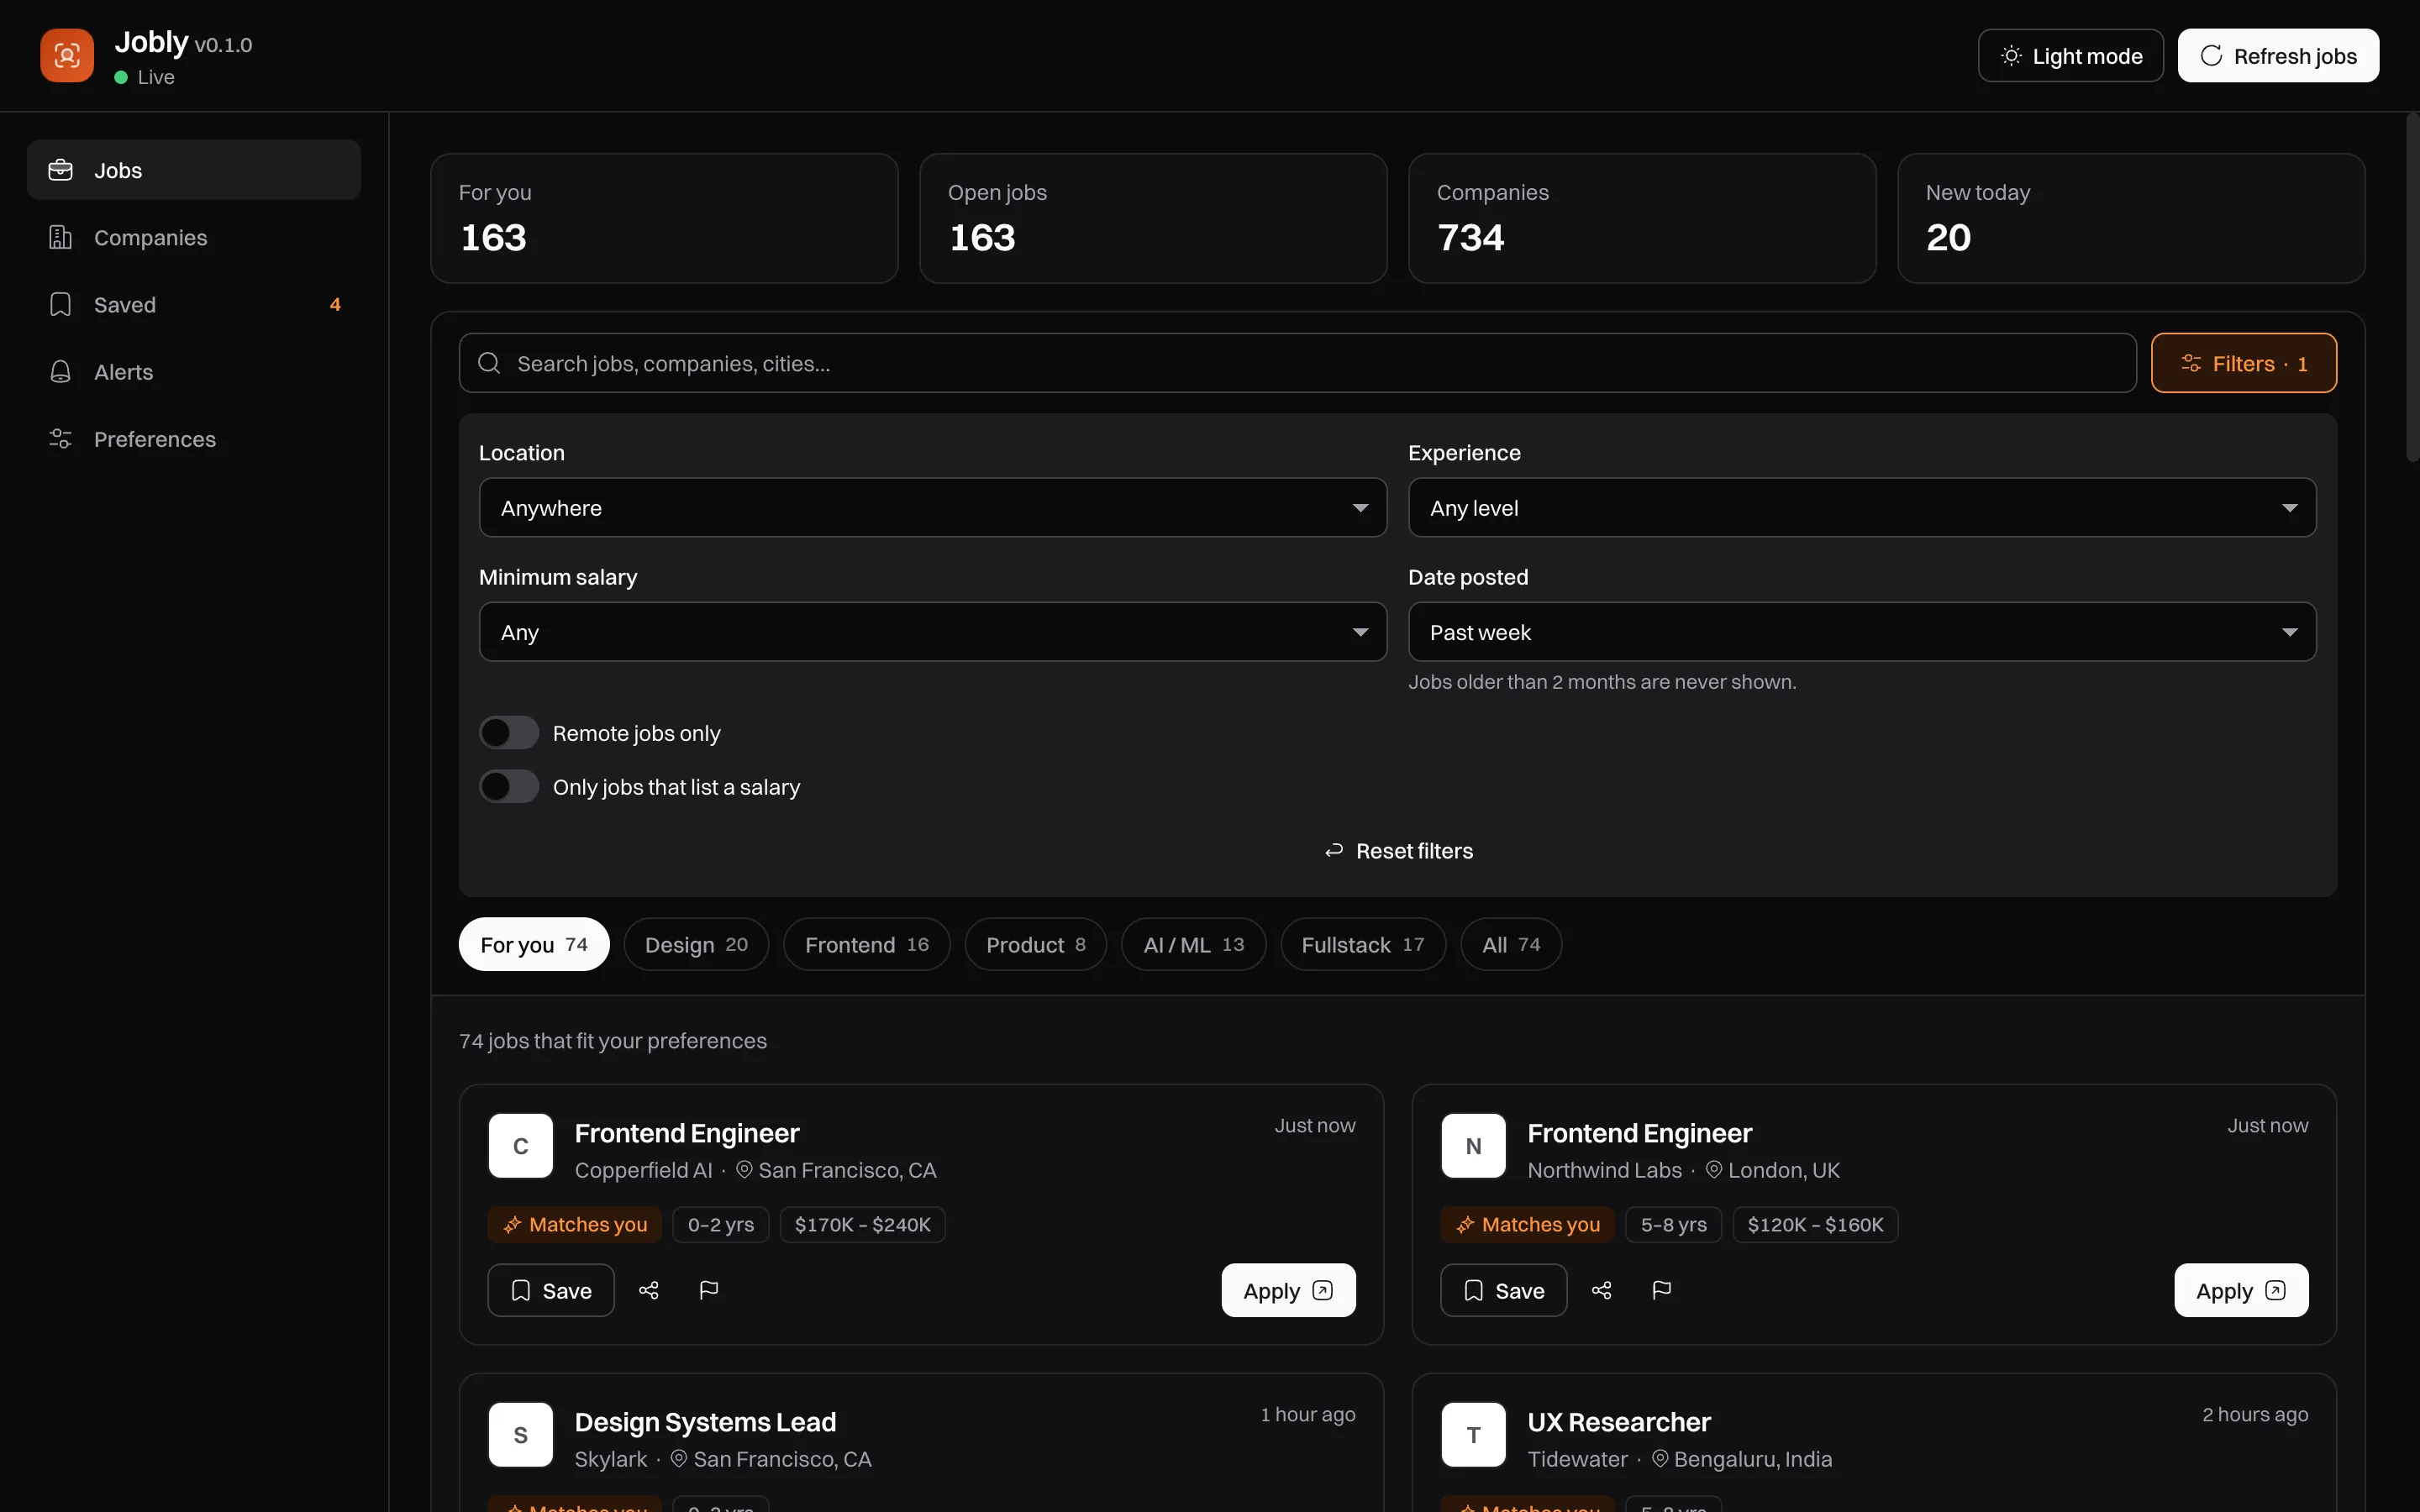2420x1512 pixels.
Task: Select the AI / ML 13 tab
Action: pyautogui.click(x=1193, y=944)
